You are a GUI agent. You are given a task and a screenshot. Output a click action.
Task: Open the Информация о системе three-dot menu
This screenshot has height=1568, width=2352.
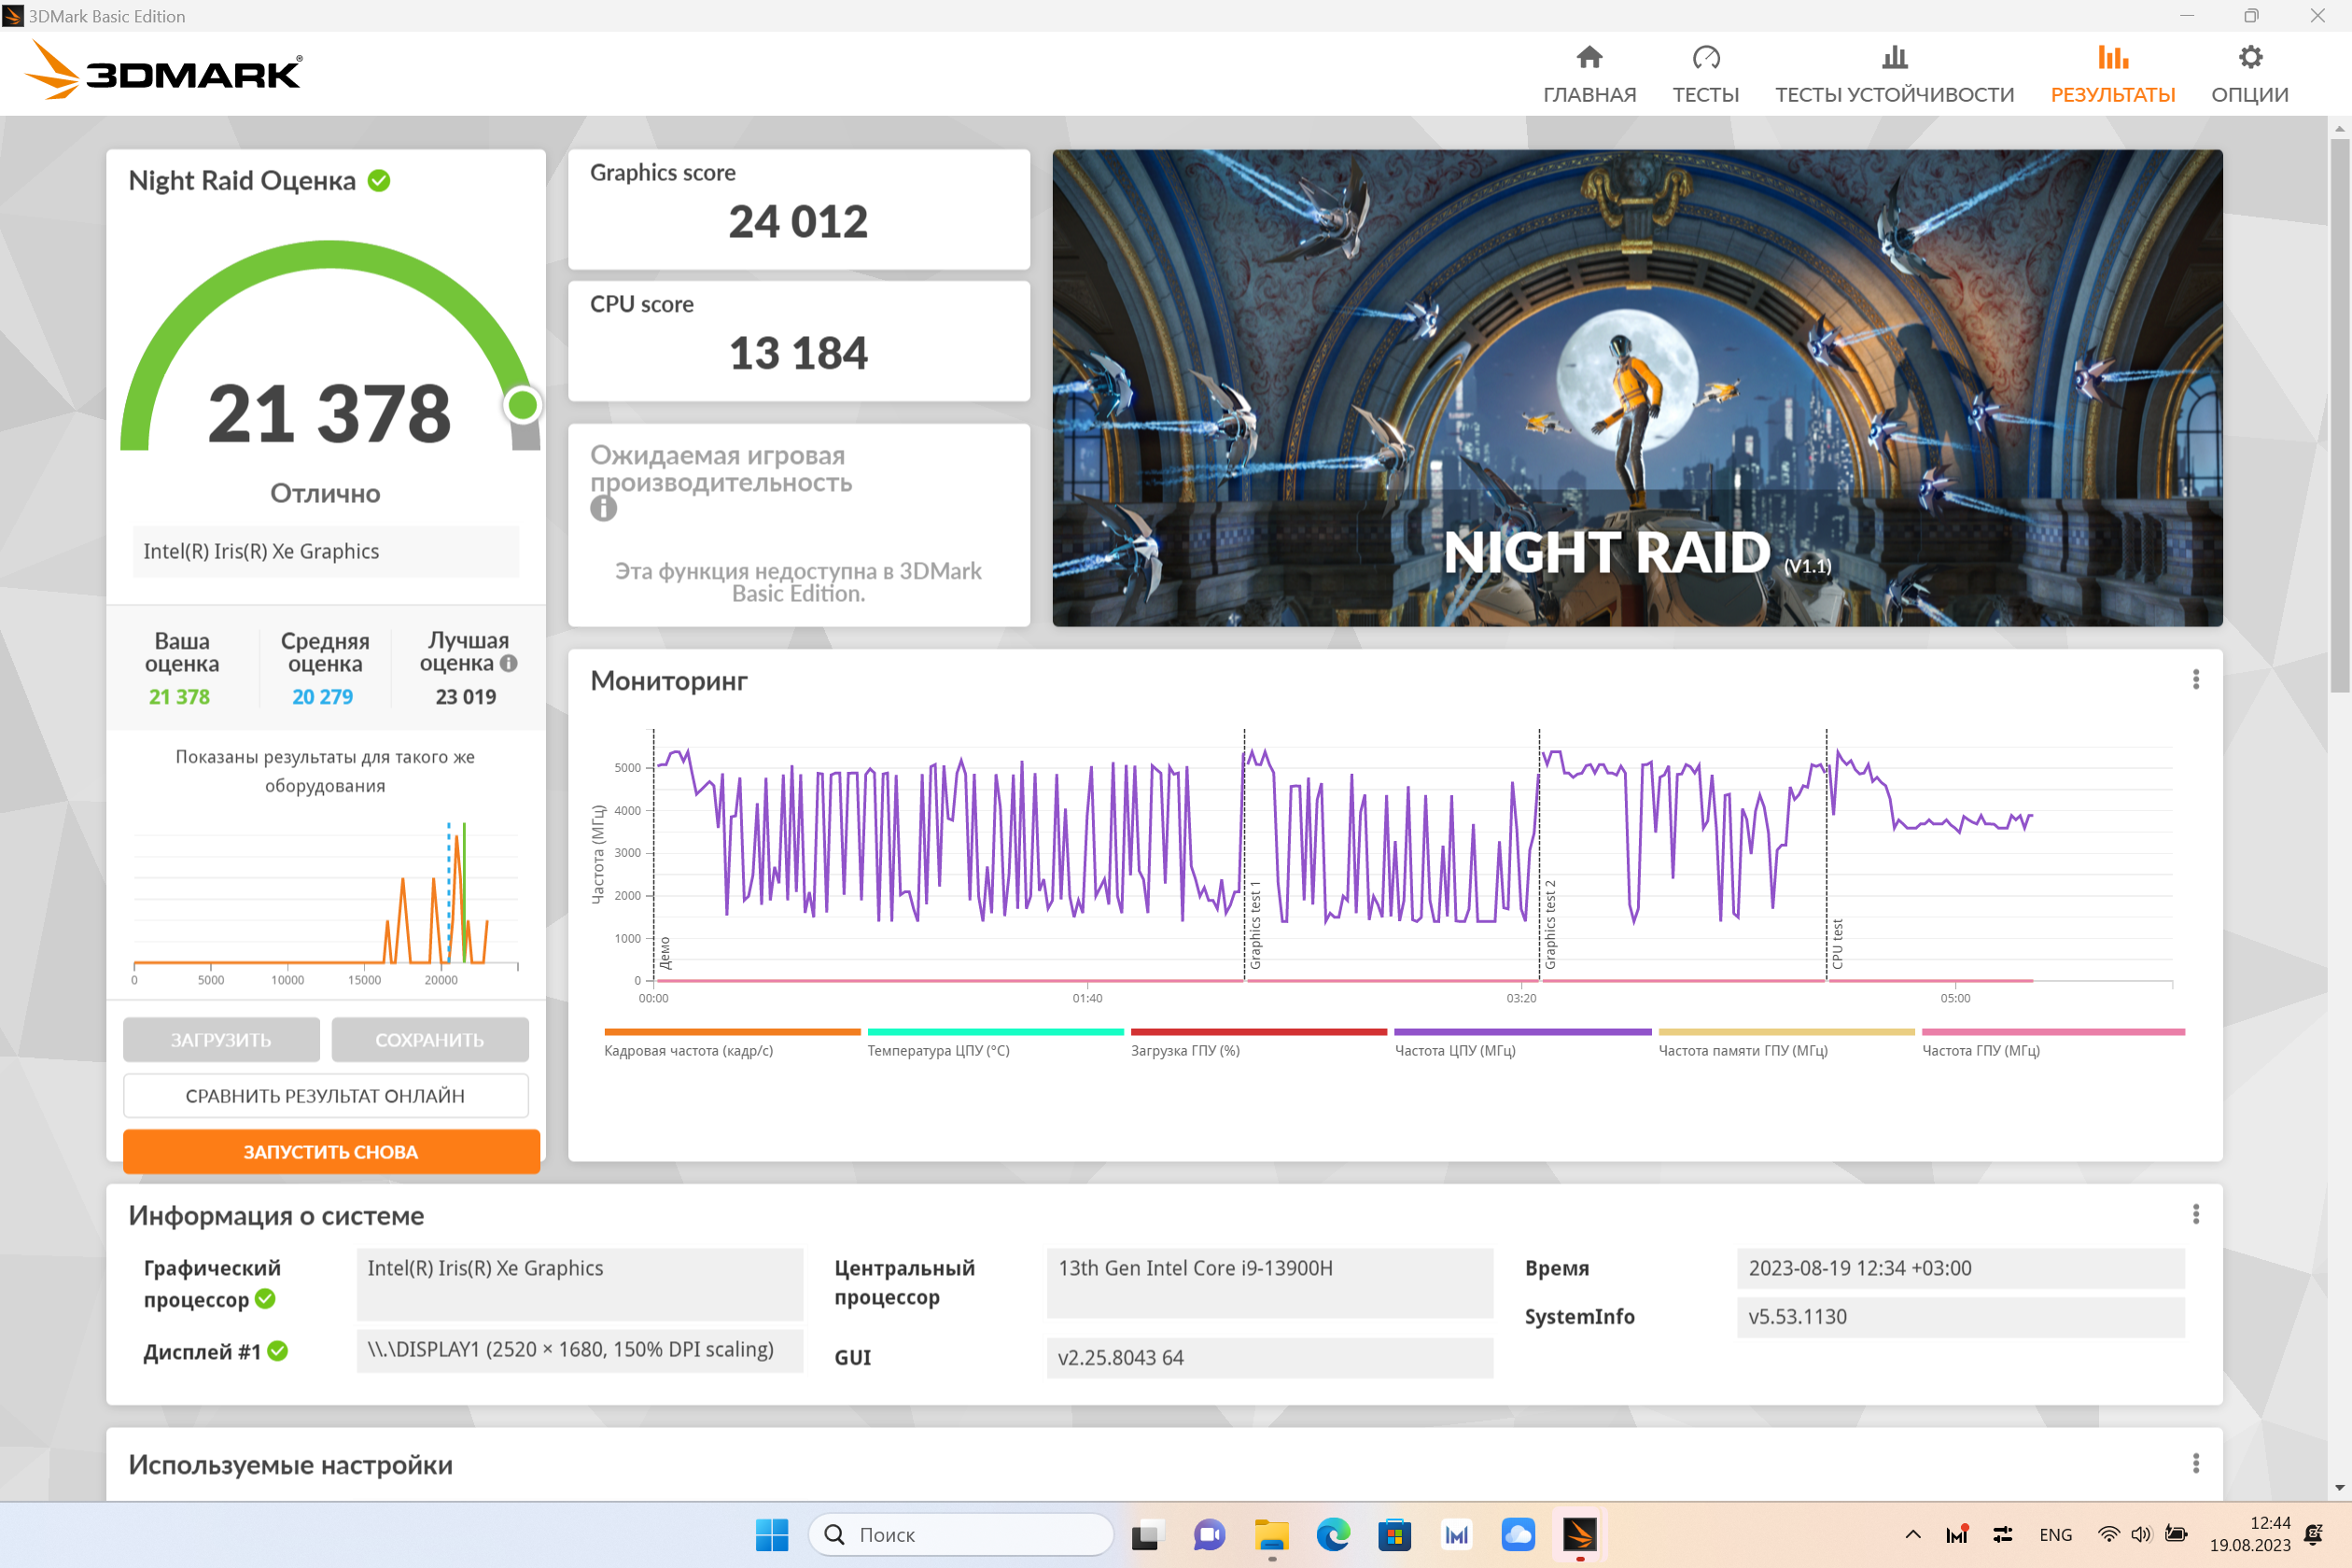2196,1214
